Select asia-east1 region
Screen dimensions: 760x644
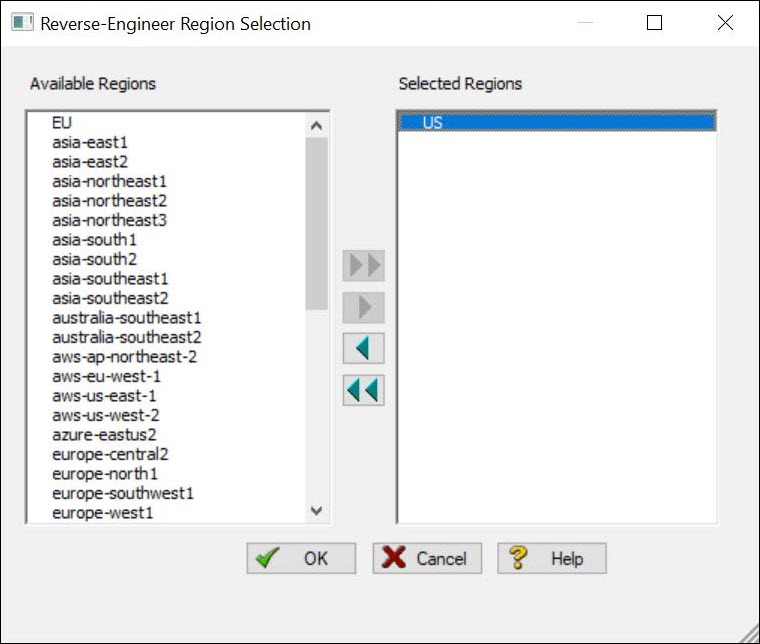pyautogui.click(x=90, y=142)
